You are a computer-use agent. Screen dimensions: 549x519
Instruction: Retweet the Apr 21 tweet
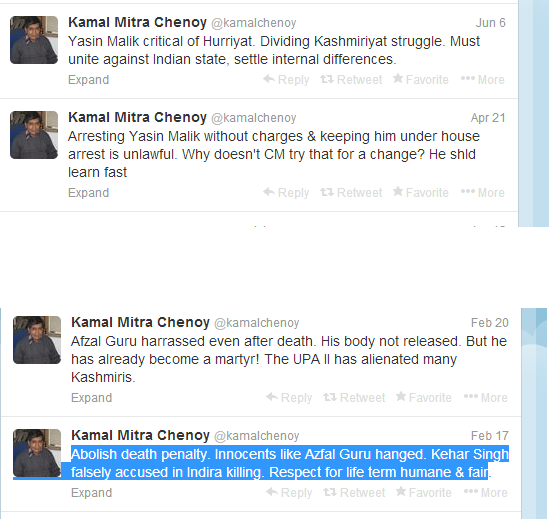(351, 193)
